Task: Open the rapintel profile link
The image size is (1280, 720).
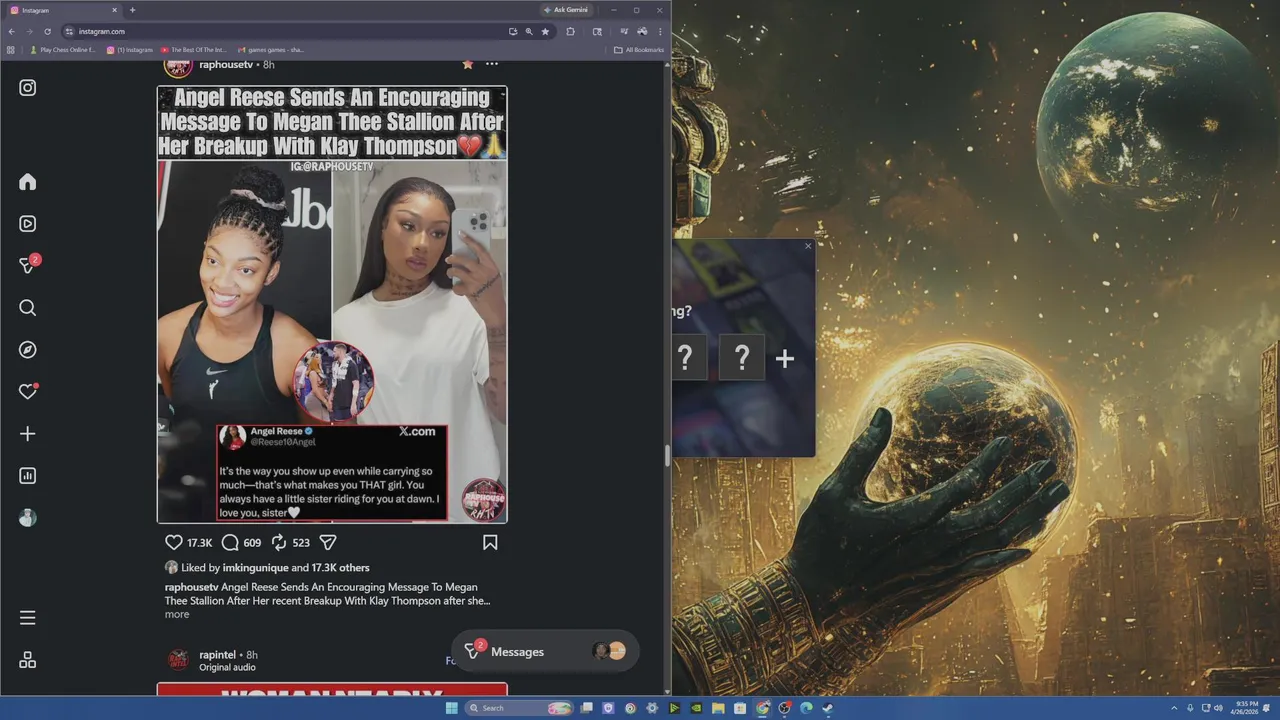Action: [217, 655]
